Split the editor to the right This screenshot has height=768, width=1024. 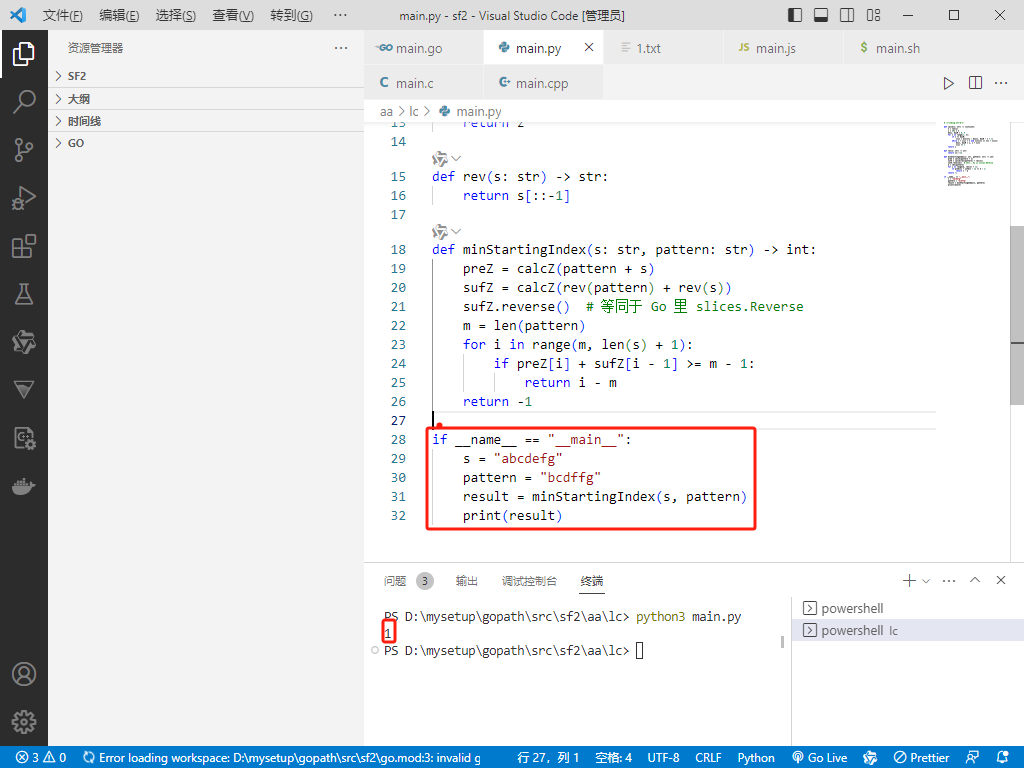pos(975,83)
